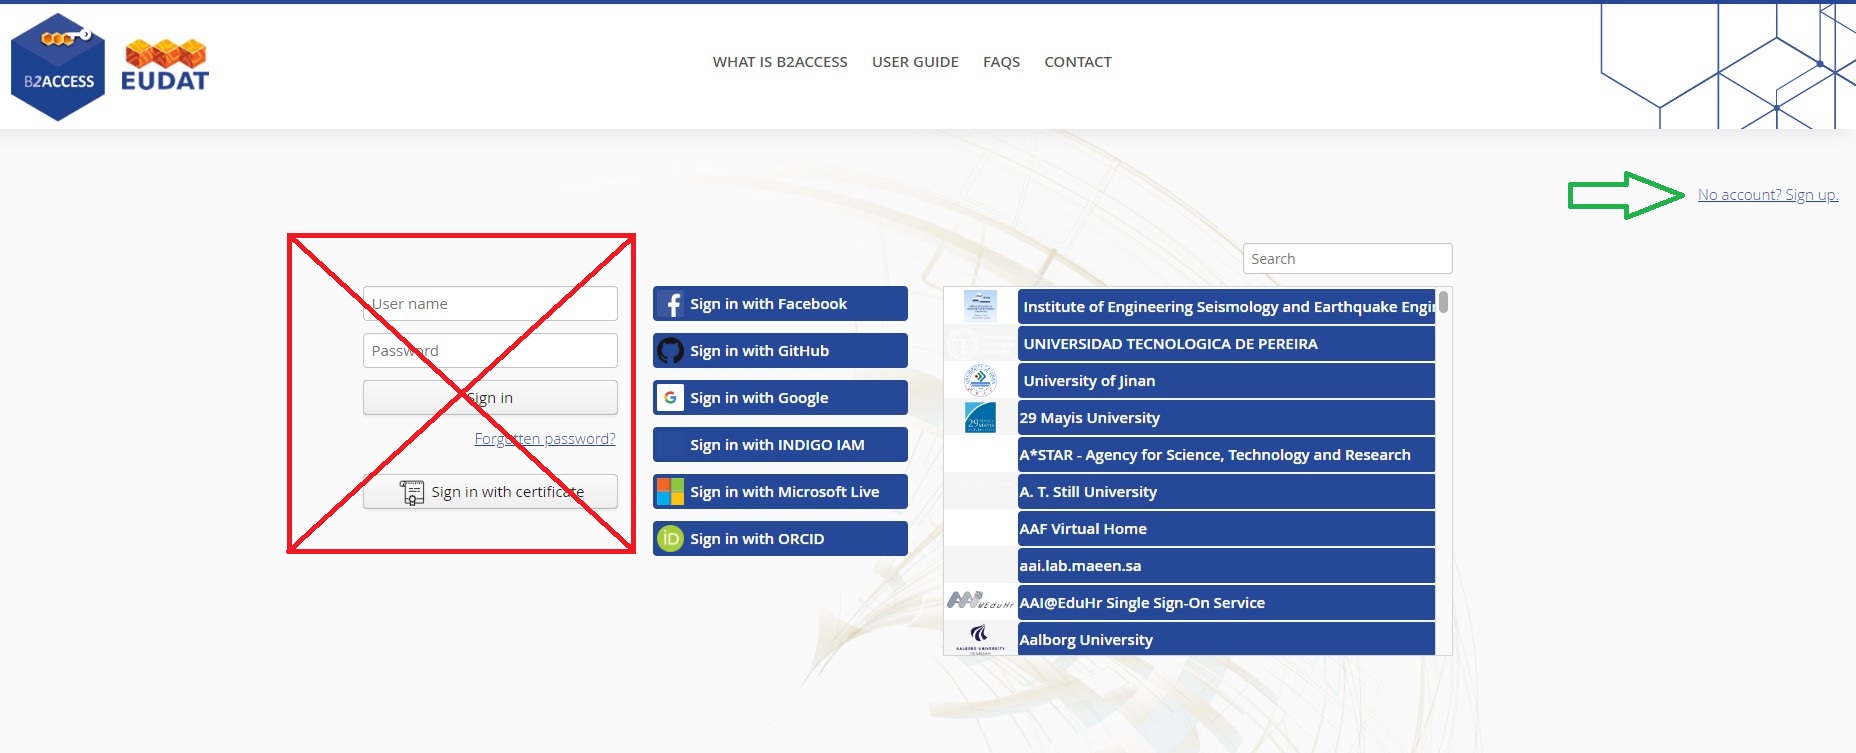
Task: Click the B2ACCESS hexagon logo
Action: (58, 67)
